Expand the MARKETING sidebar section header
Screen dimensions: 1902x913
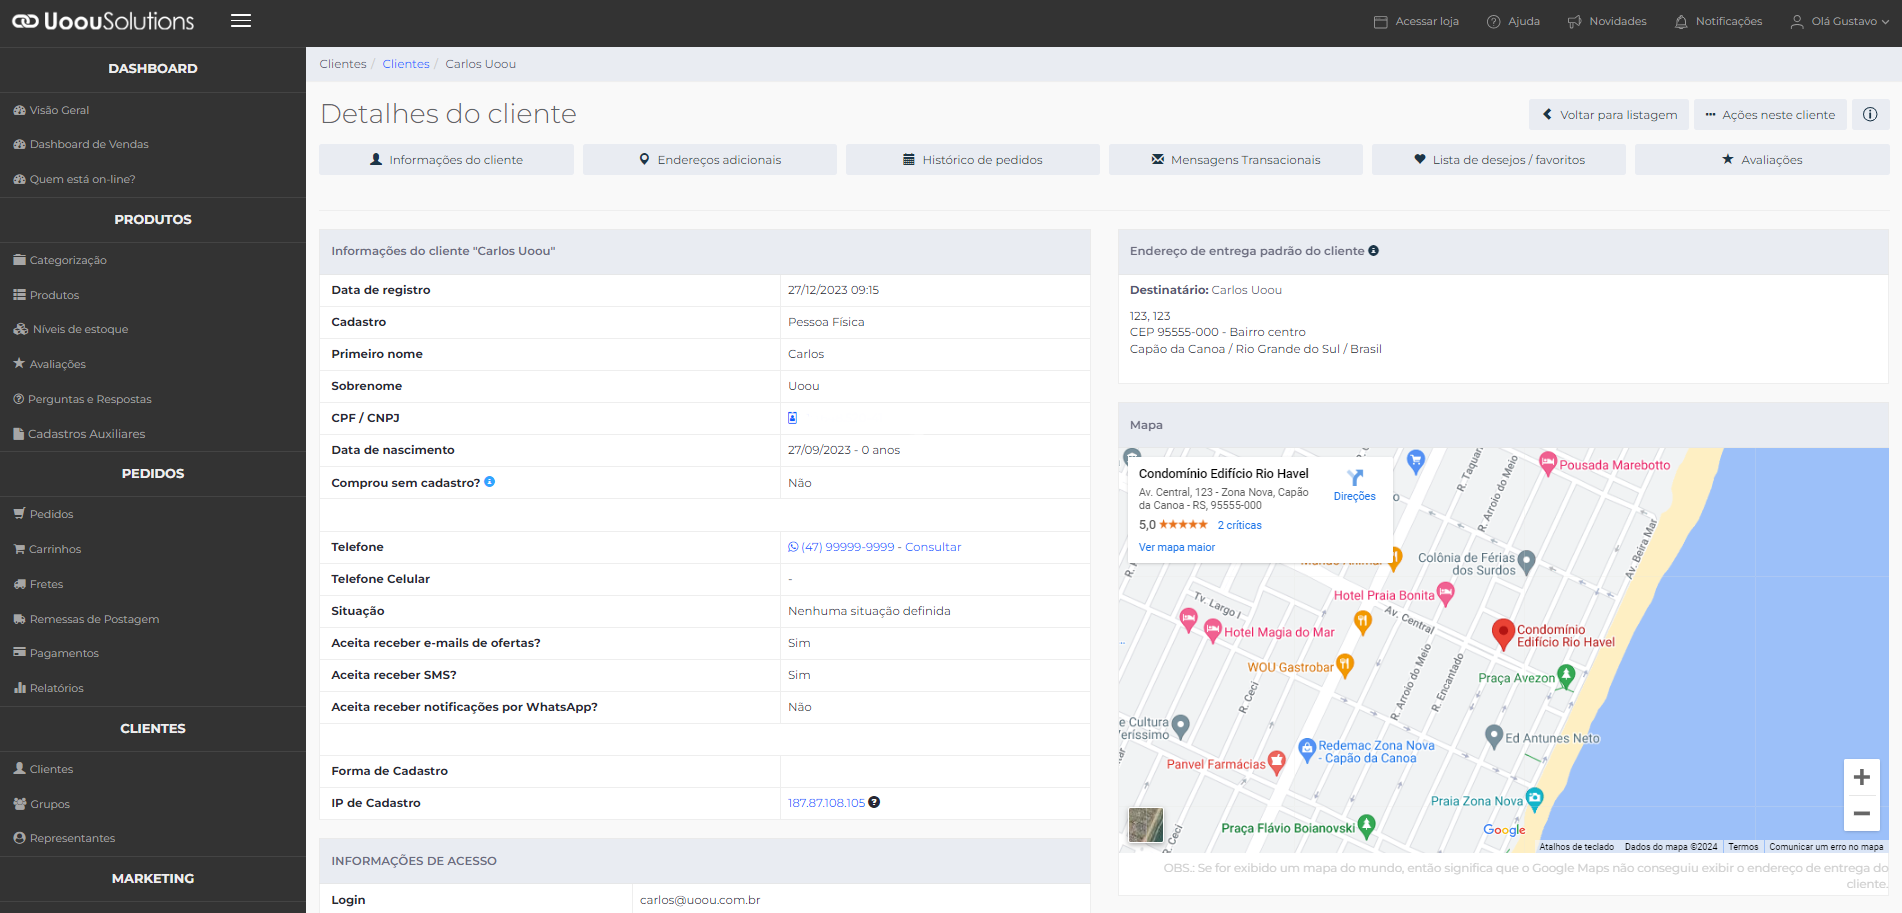pyautogui.click(x=153, y=879)
